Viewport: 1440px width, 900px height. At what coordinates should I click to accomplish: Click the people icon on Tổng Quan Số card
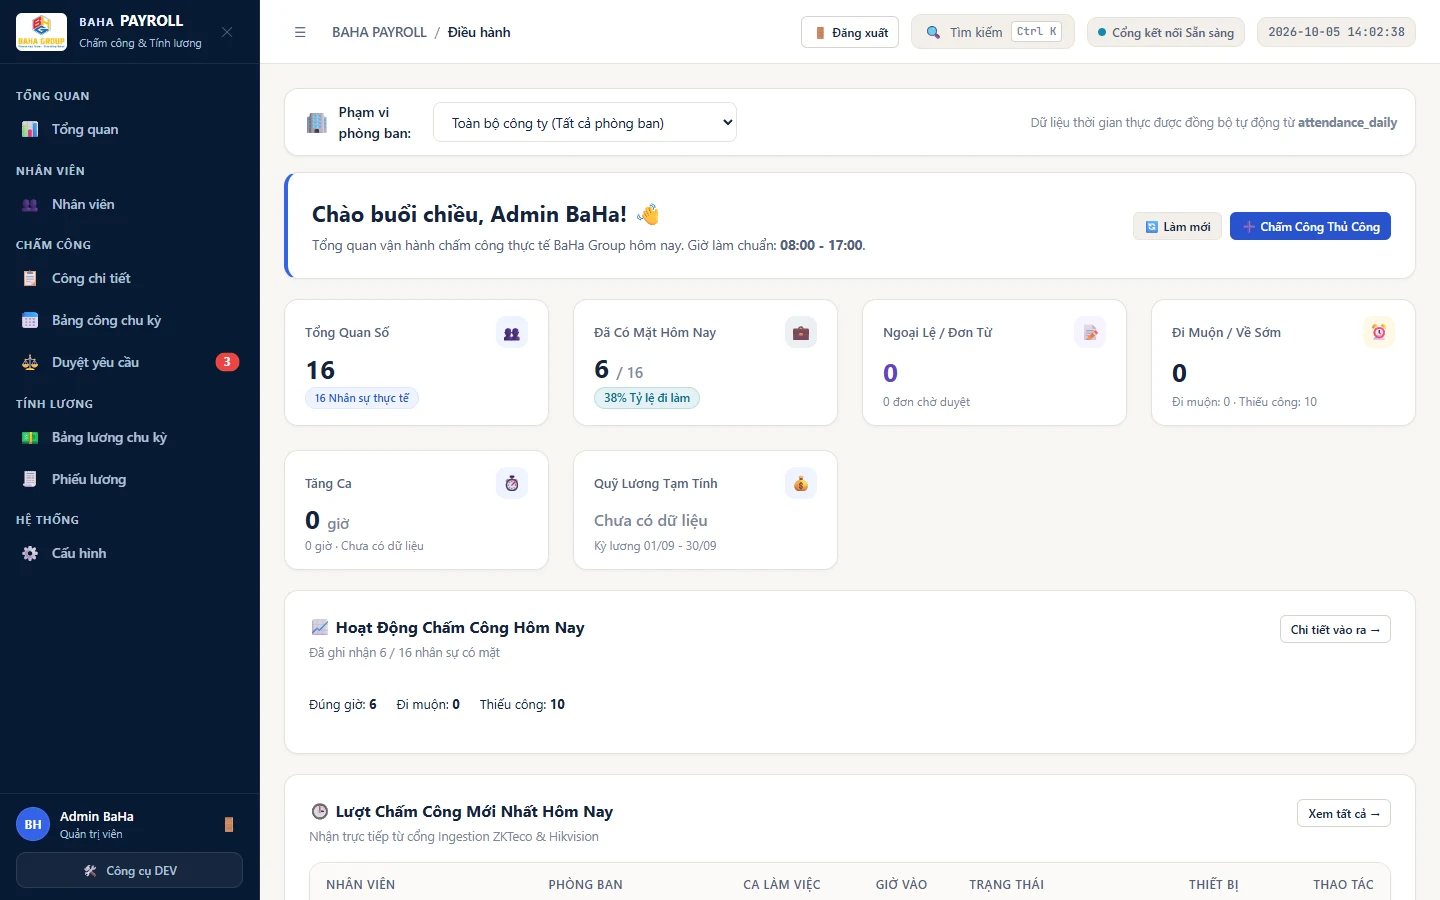tap(512, 333)
